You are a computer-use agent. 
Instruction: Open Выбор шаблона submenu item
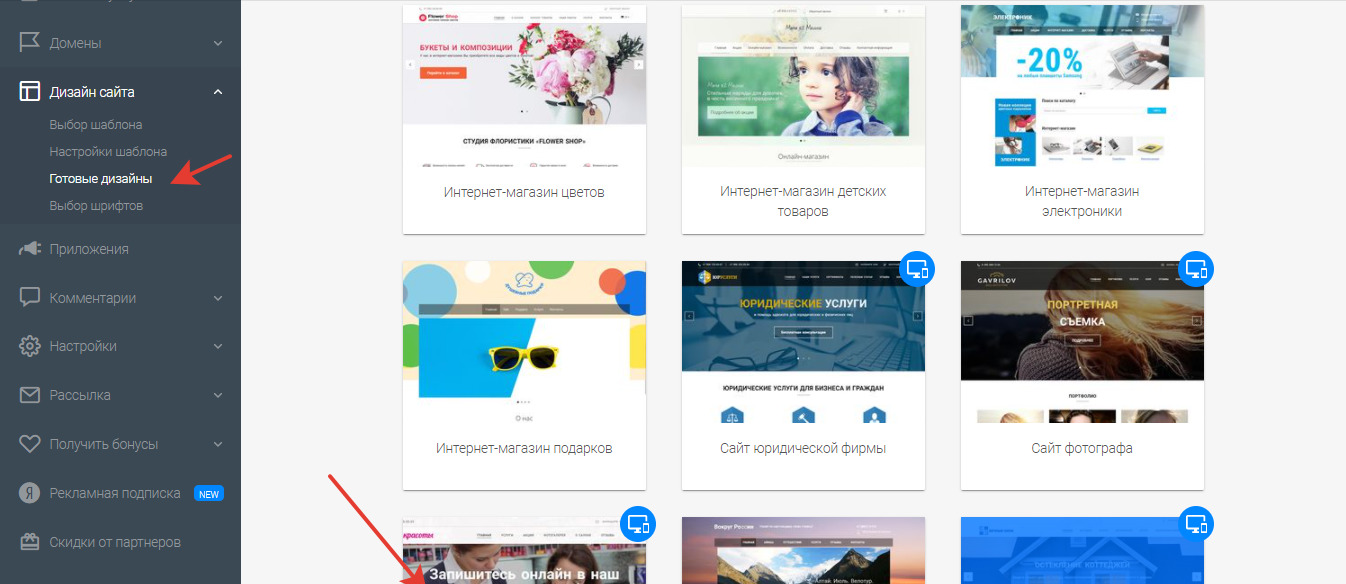[x=96, y=125]
